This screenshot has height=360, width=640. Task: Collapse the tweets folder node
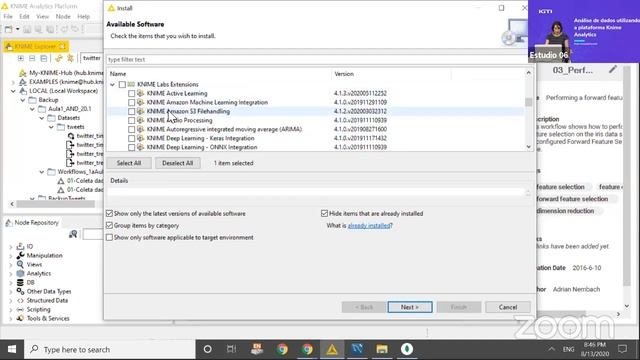tap(51, 127)
